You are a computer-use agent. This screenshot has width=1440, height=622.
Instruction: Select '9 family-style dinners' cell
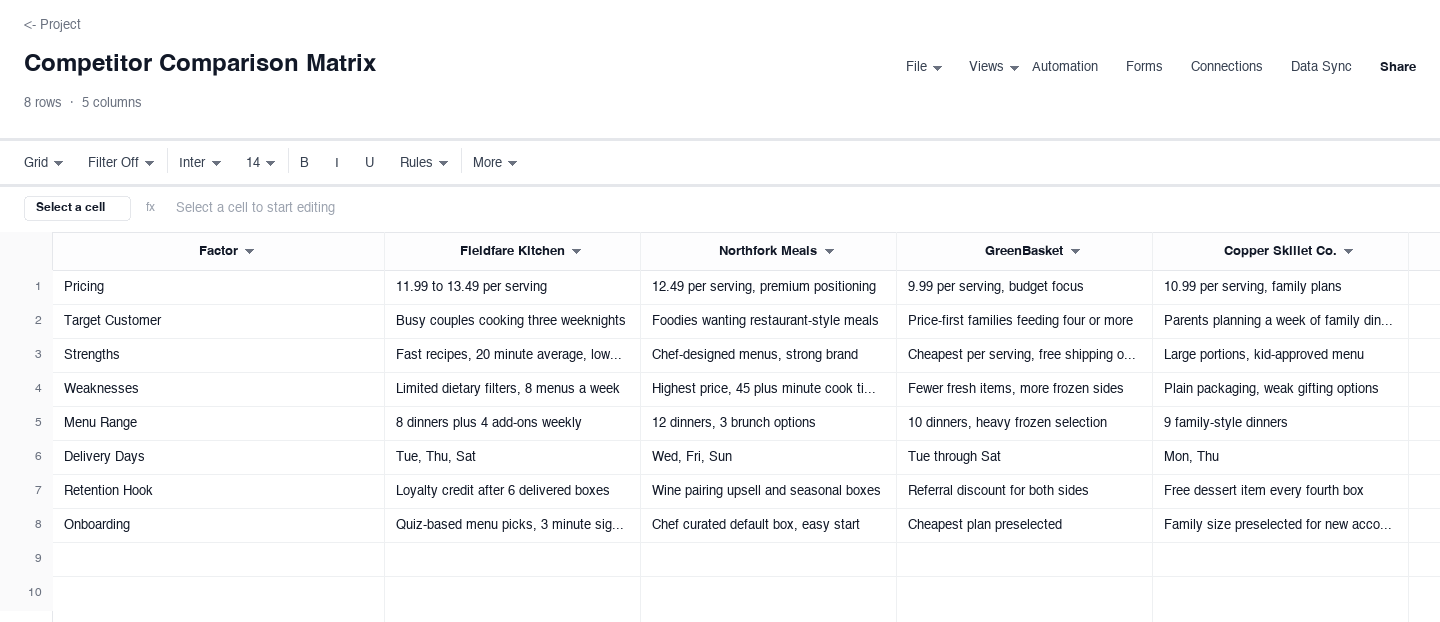1280,423
